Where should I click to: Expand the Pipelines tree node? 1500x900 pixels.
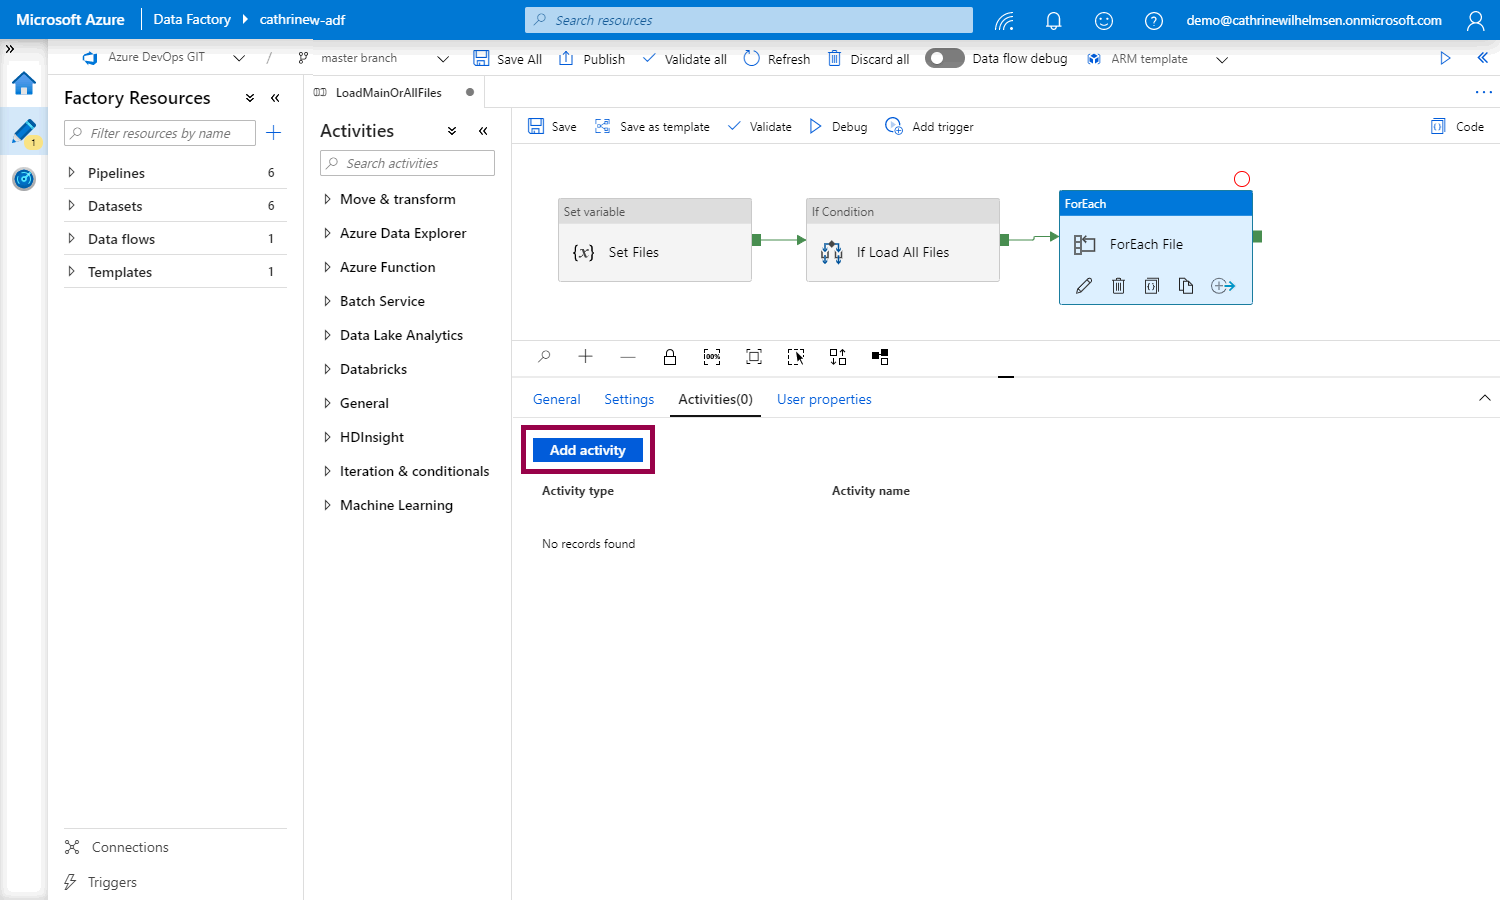coord(71,173)
